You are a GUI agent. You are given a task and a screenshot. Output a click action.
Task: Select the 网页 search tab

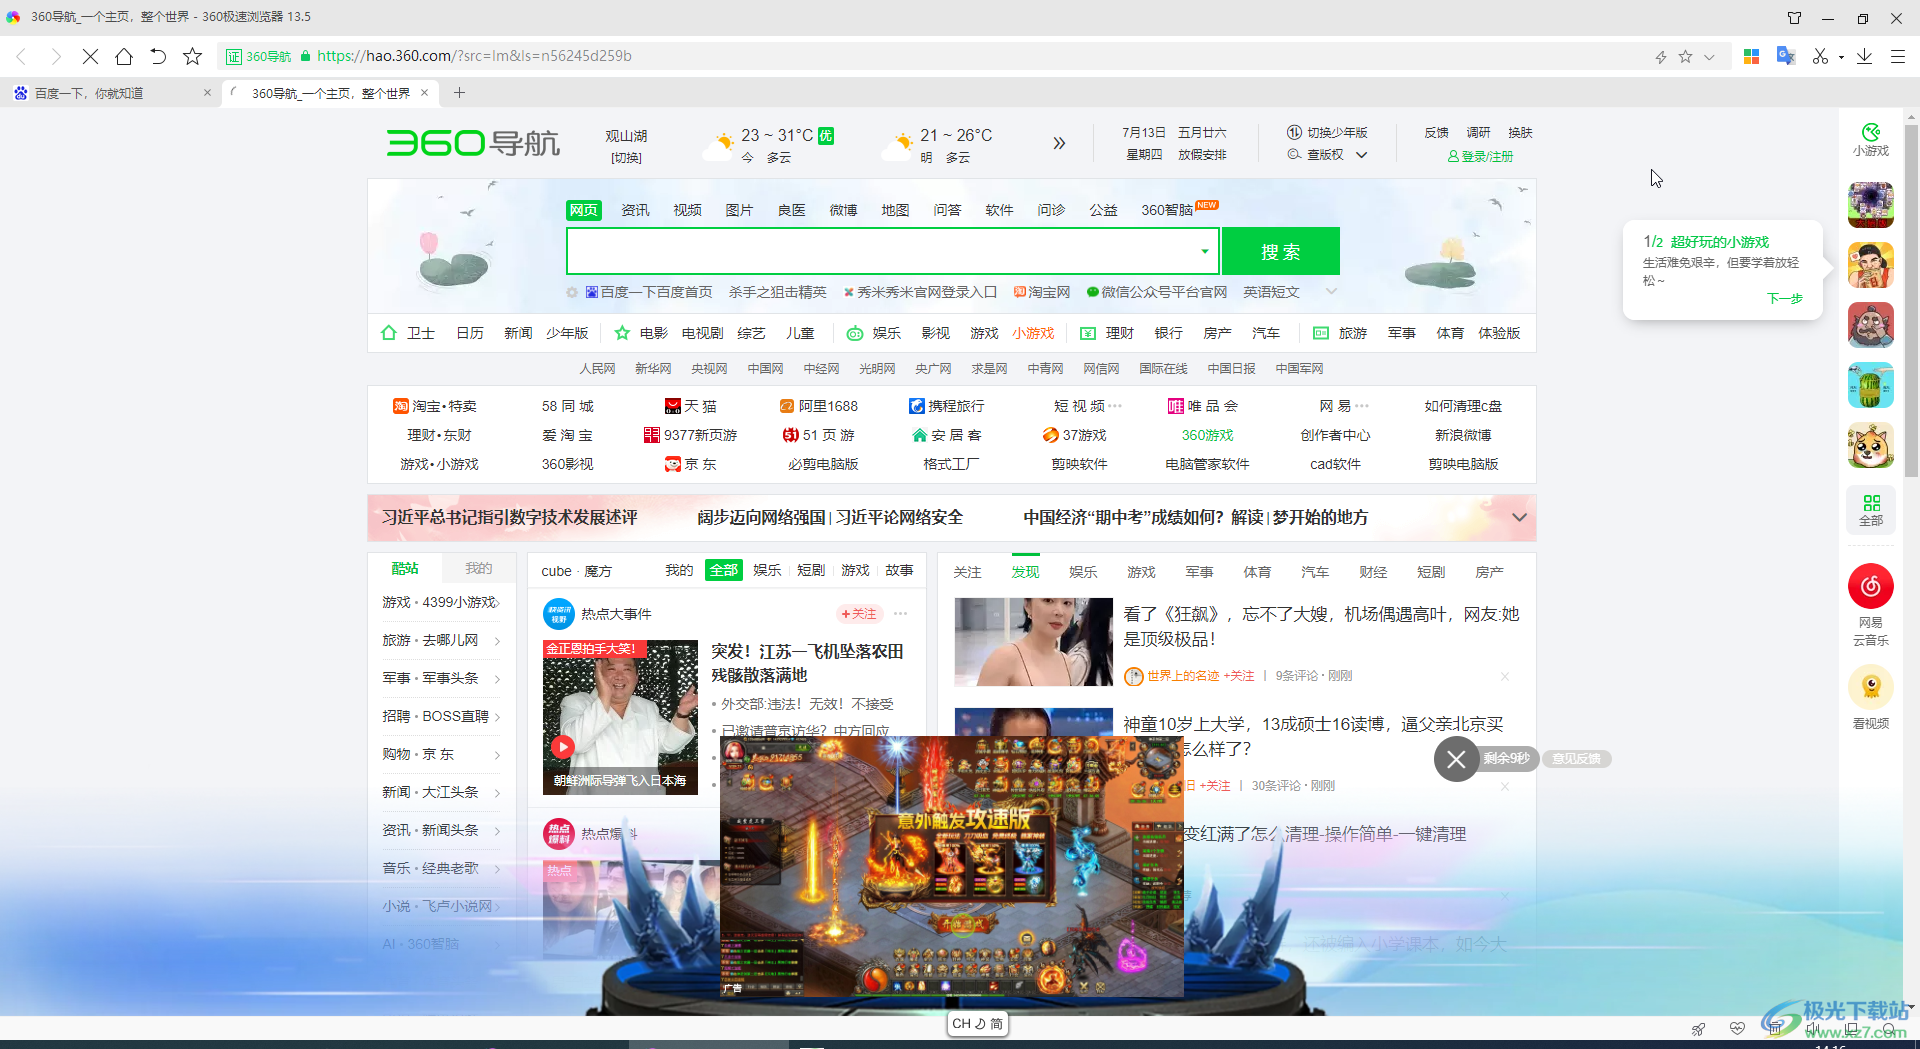[584, 210]
